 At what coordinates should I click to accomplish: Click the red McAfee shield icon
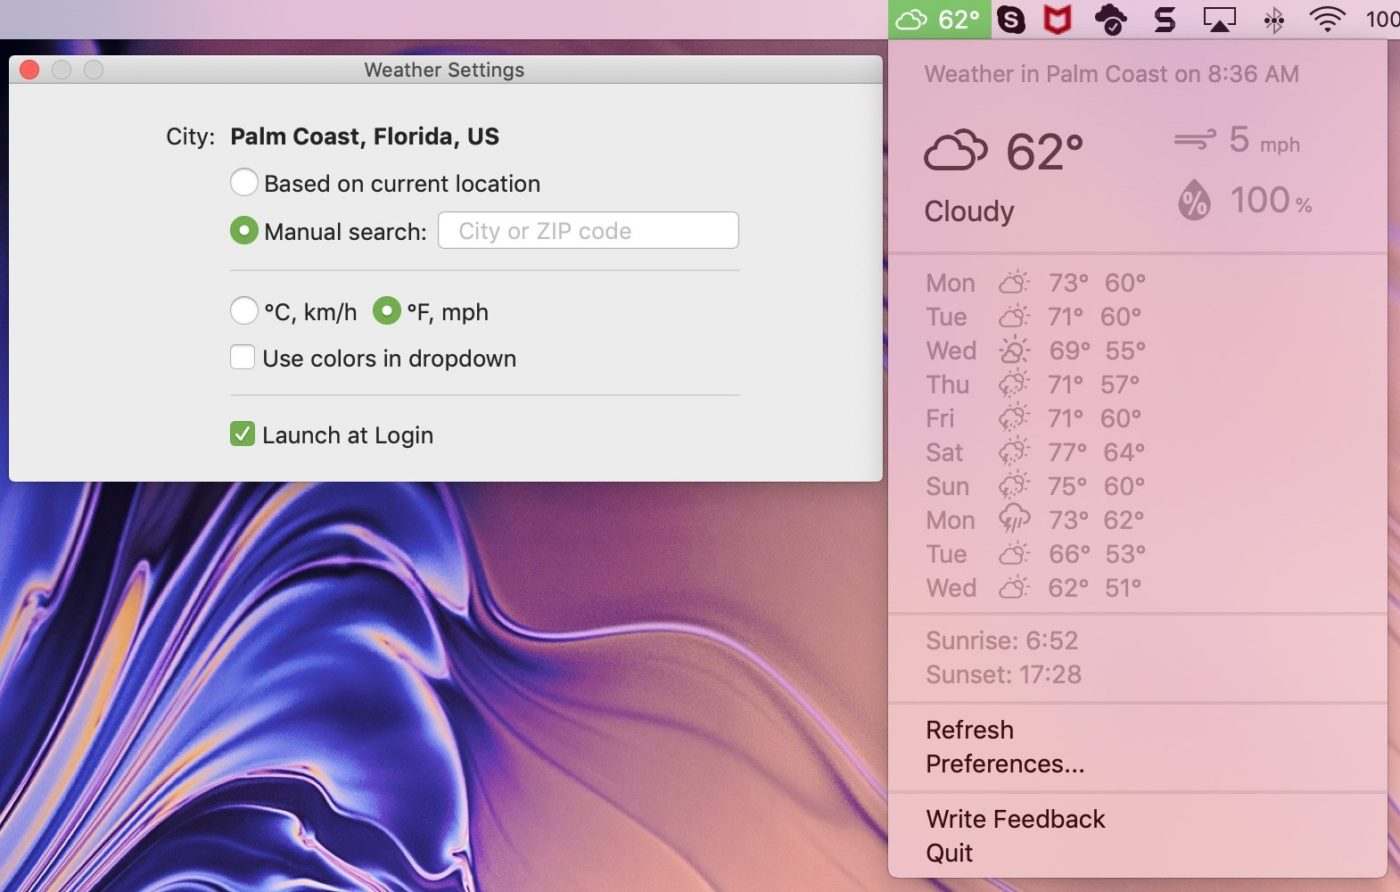pos(1058,20)
